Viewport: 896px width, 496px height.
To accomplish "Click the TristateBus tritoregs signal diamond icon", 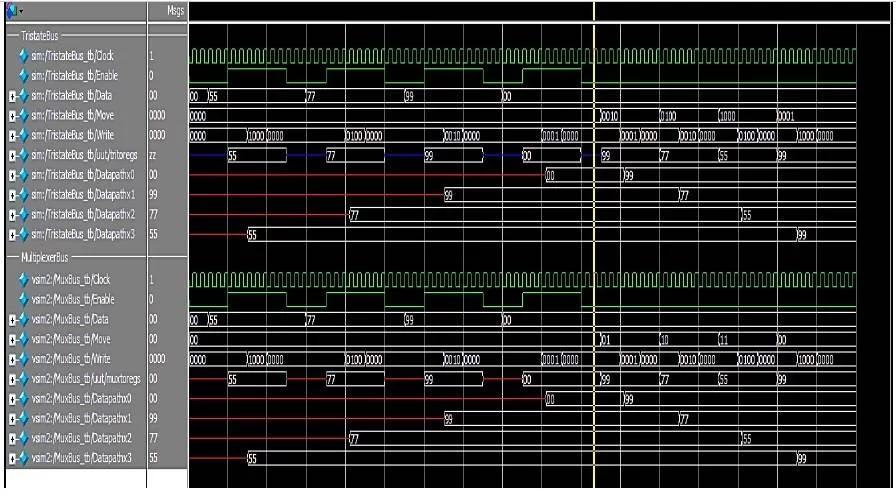I will pos(20,157).
